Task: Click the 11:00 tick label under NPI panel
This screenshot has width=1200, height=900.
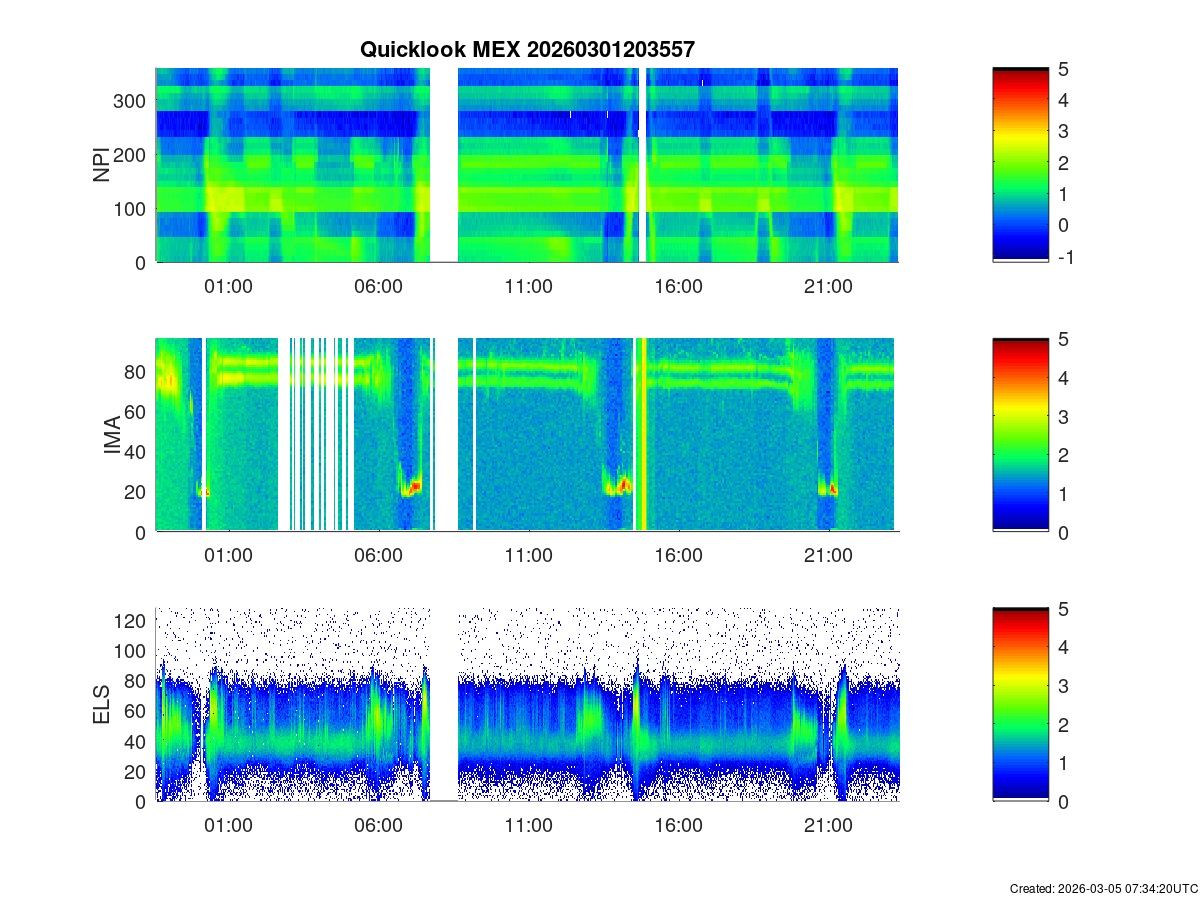Action: (x=528, y=286)
